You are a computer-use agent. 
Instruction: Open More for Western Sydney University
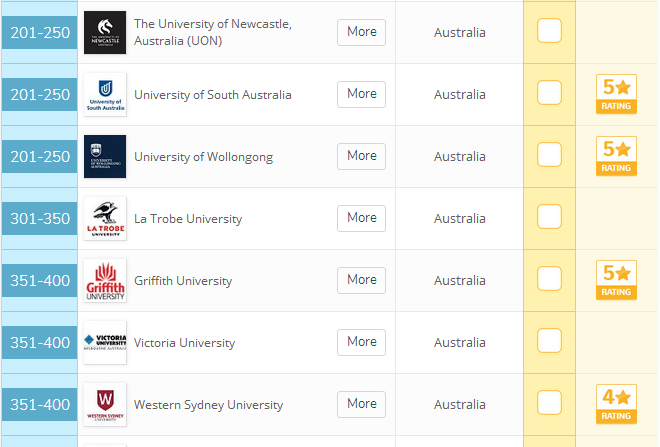[361, 404]
